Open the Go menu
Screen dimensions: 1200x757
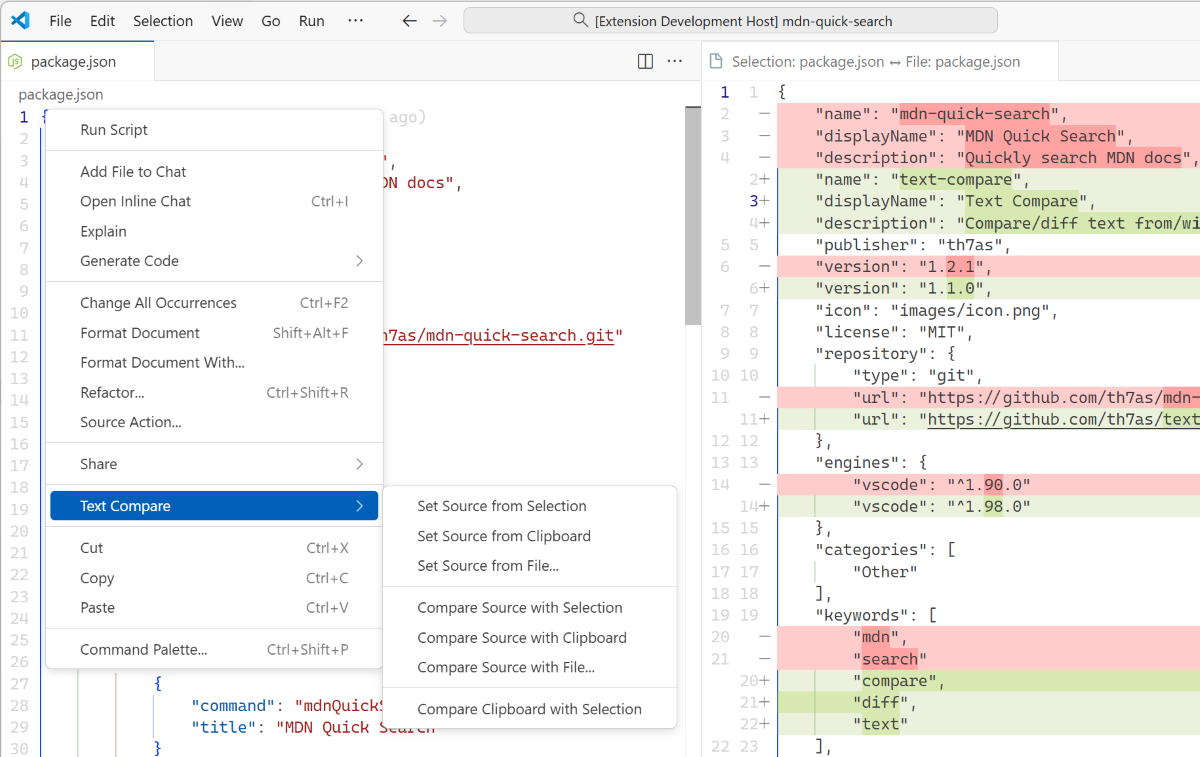tap(271, 20)
